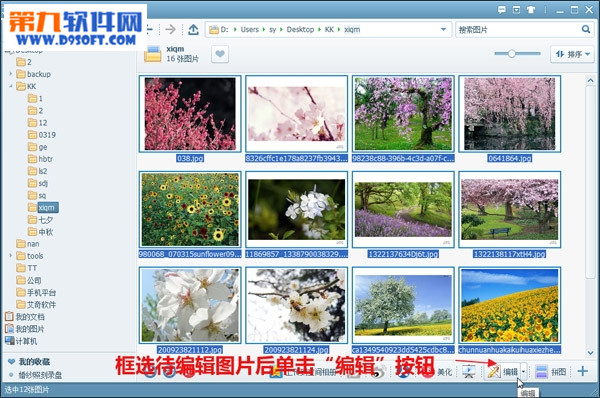Click file name 98238c88-396b-4c3d-a07f-c
Viewport: 600px width, 398px height.
(403, 158)
